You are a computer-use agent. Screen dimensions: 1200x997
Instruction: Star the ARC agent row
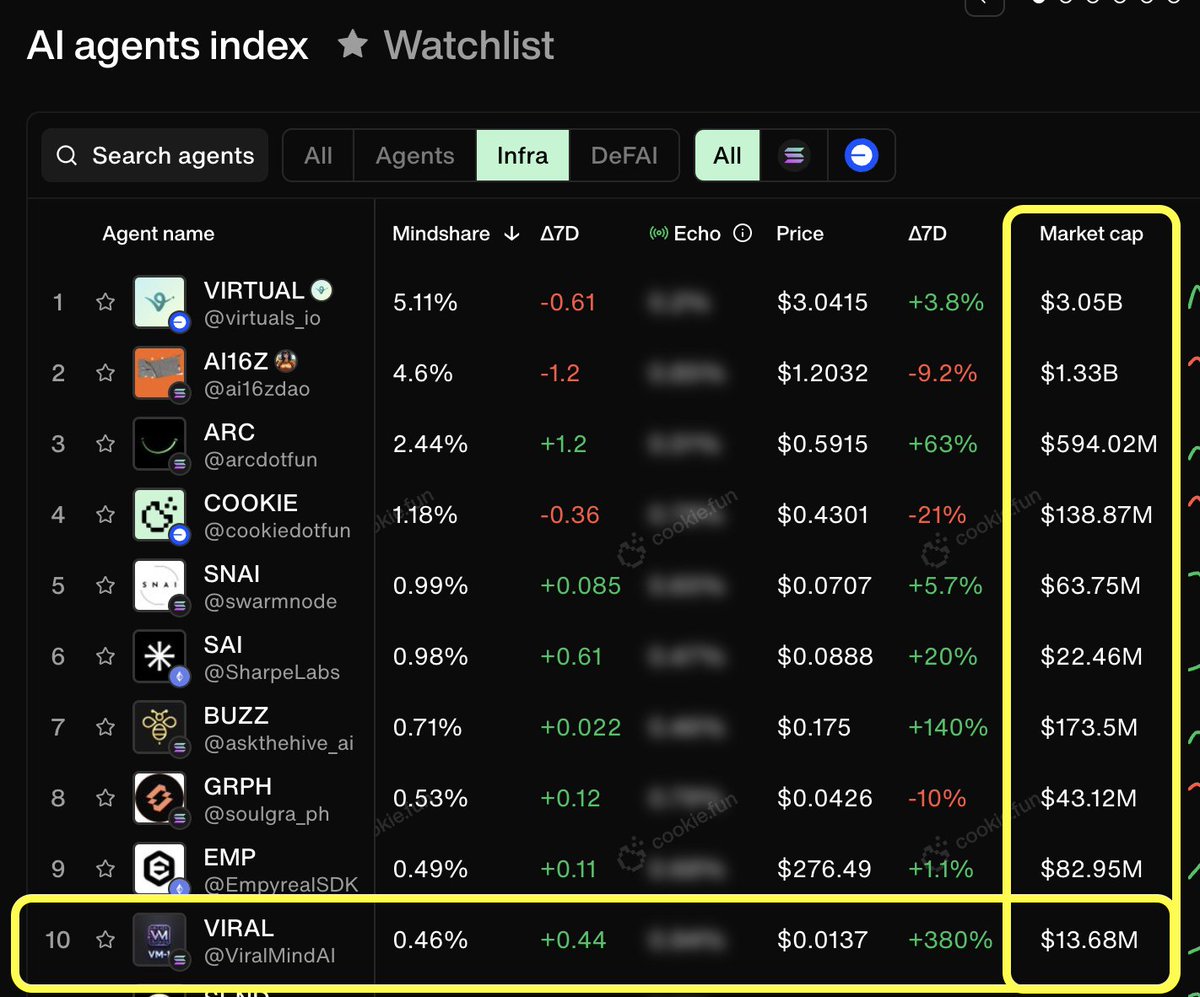(105, 443)
